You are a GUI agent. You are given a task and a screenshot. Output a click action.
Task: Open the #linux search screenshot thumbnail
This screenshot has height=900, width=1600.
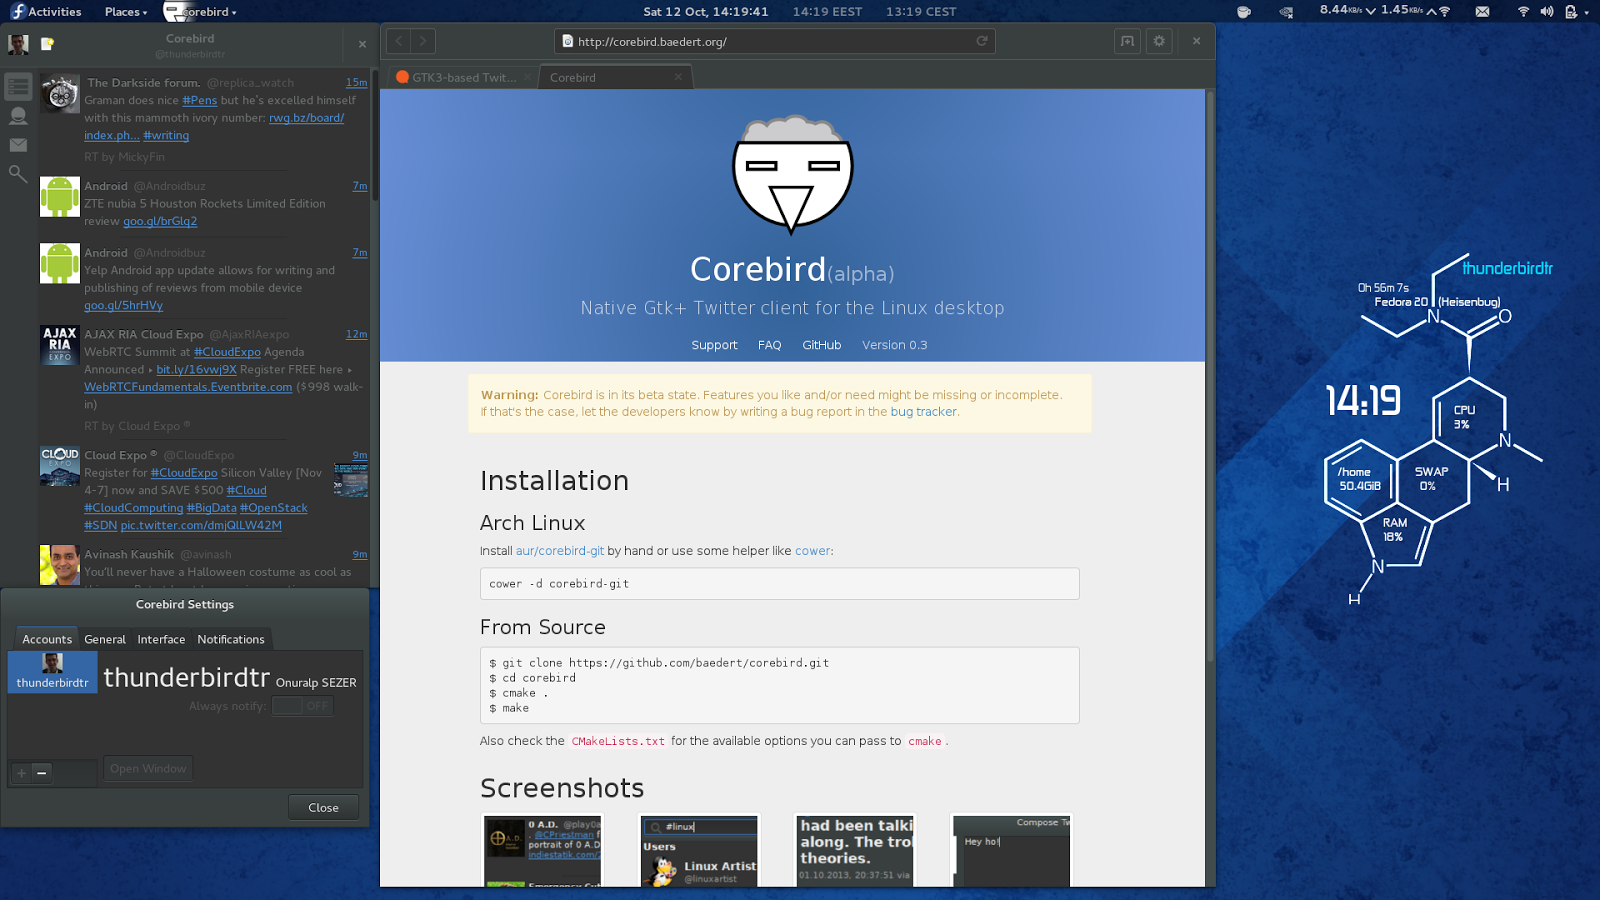[x=699, y=851]
